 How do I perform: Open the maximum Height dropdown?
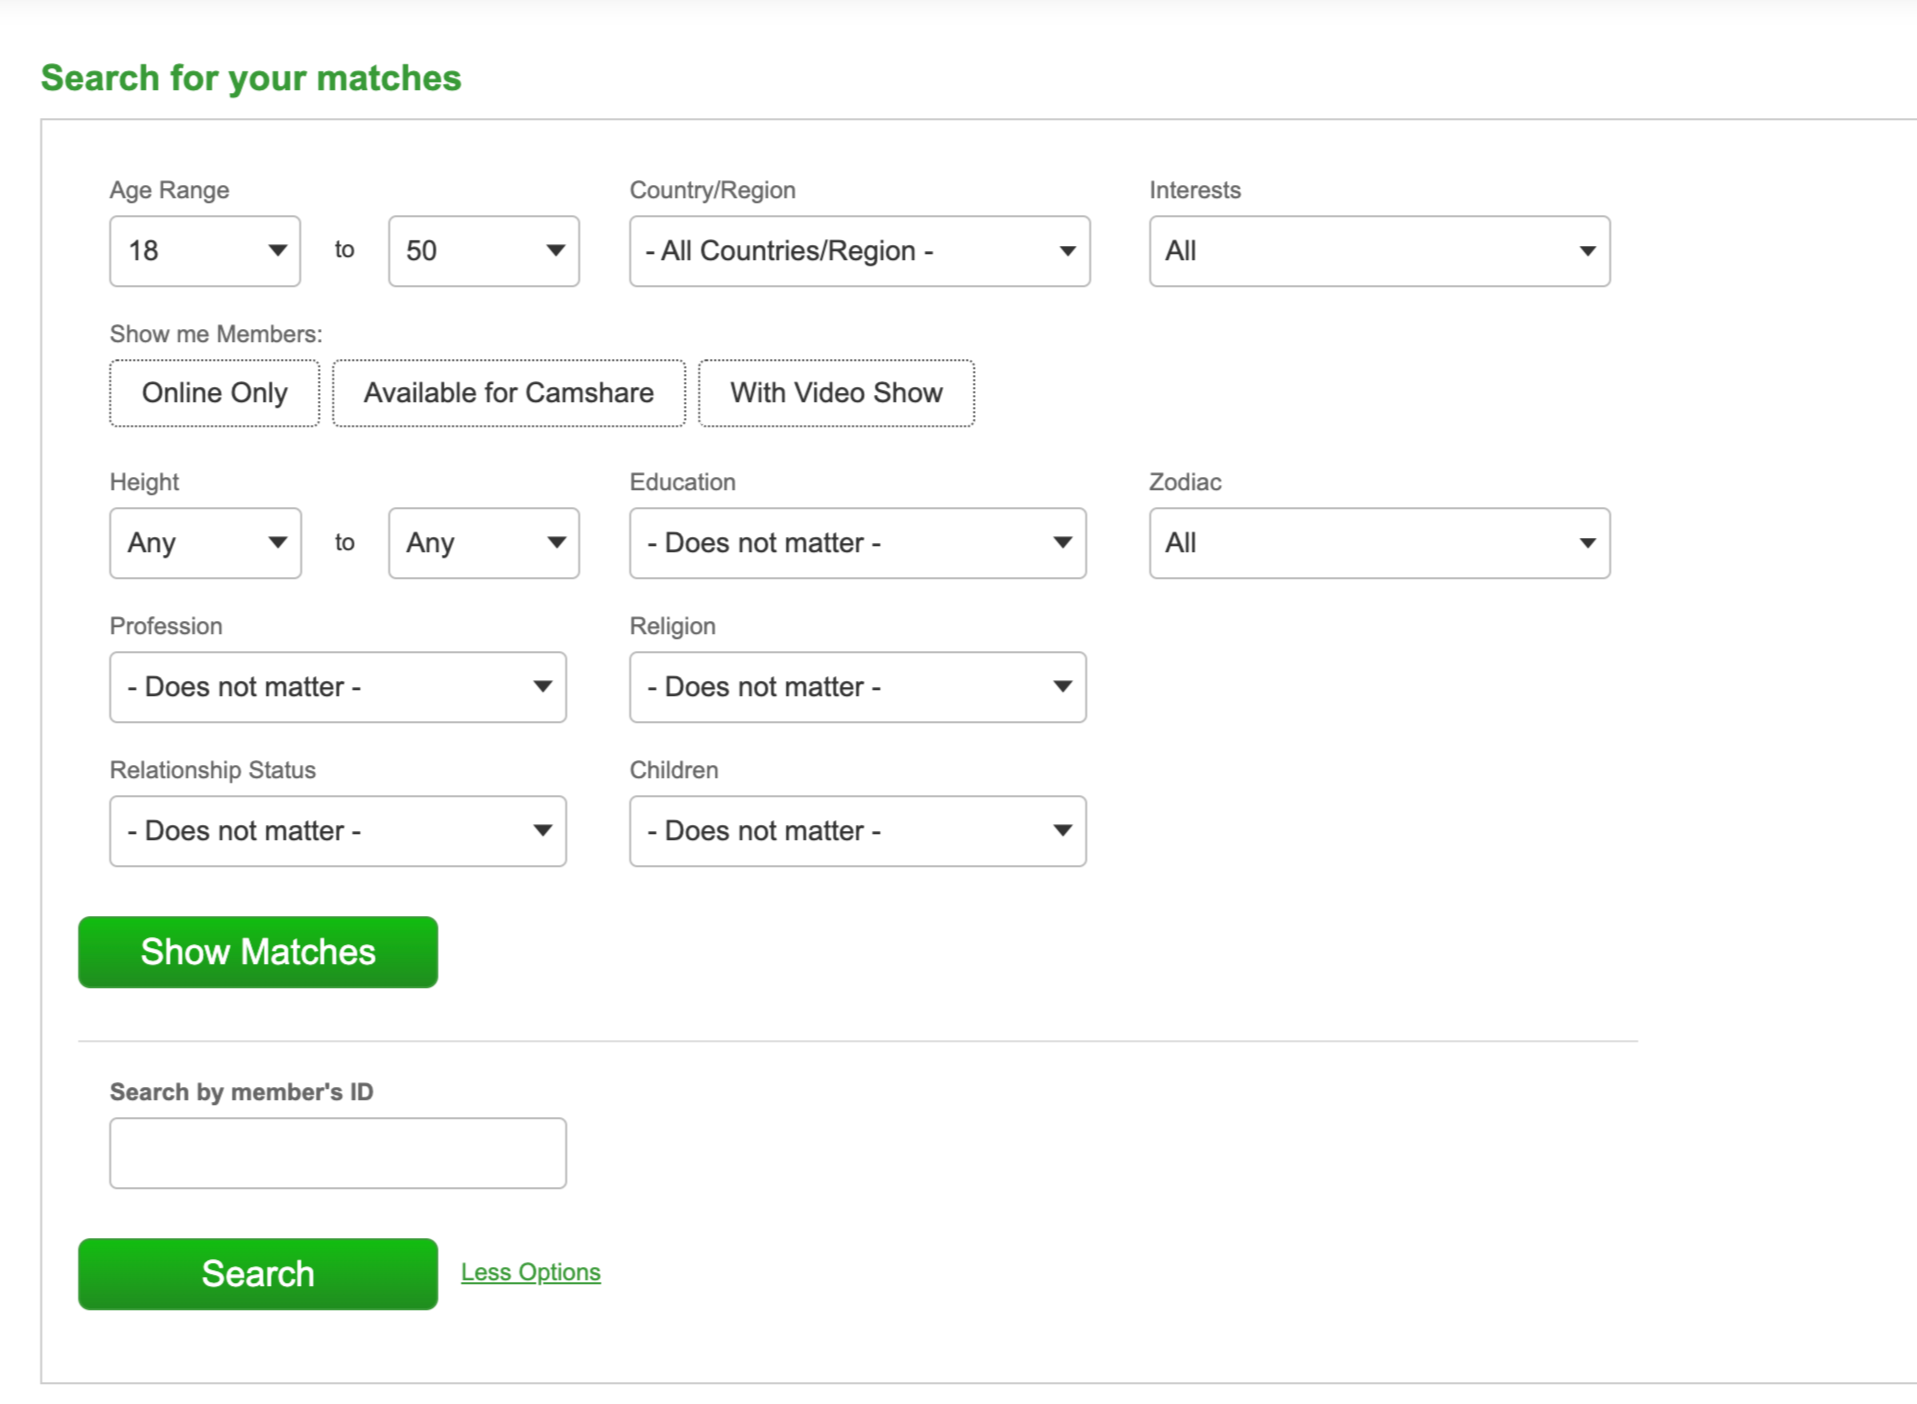pos(483,543)
